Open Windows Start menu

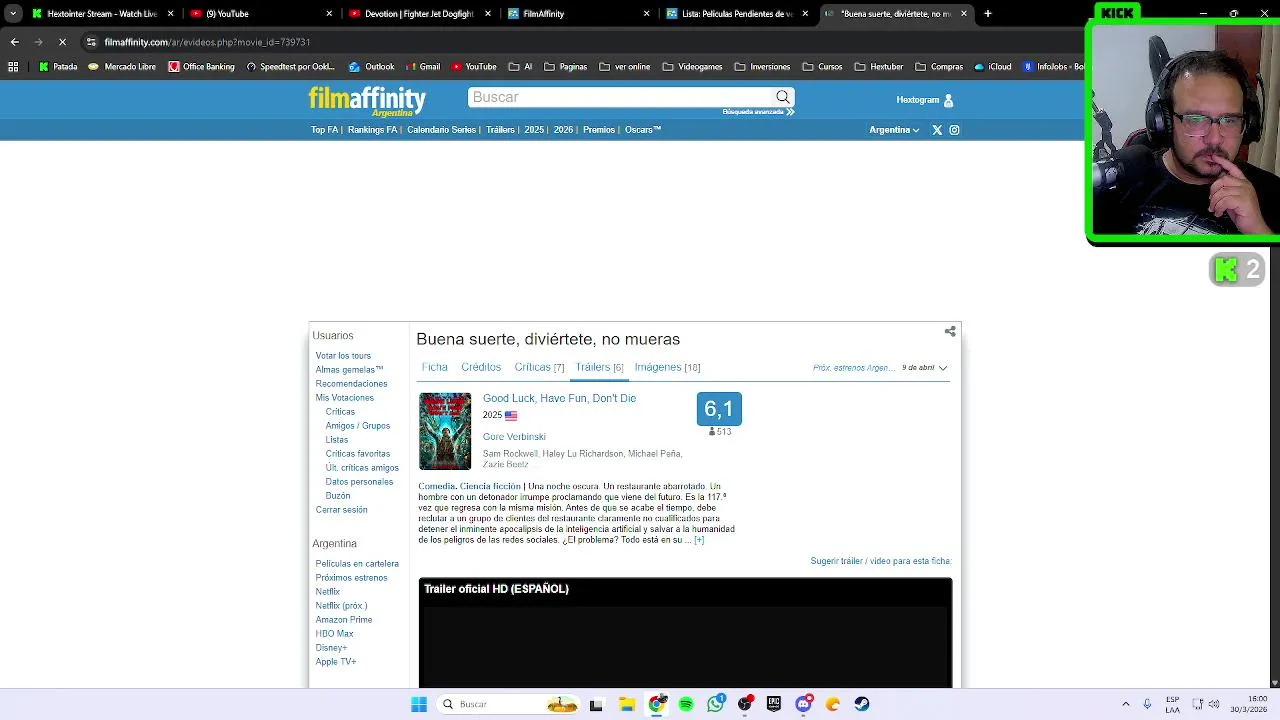coord(419,704)
